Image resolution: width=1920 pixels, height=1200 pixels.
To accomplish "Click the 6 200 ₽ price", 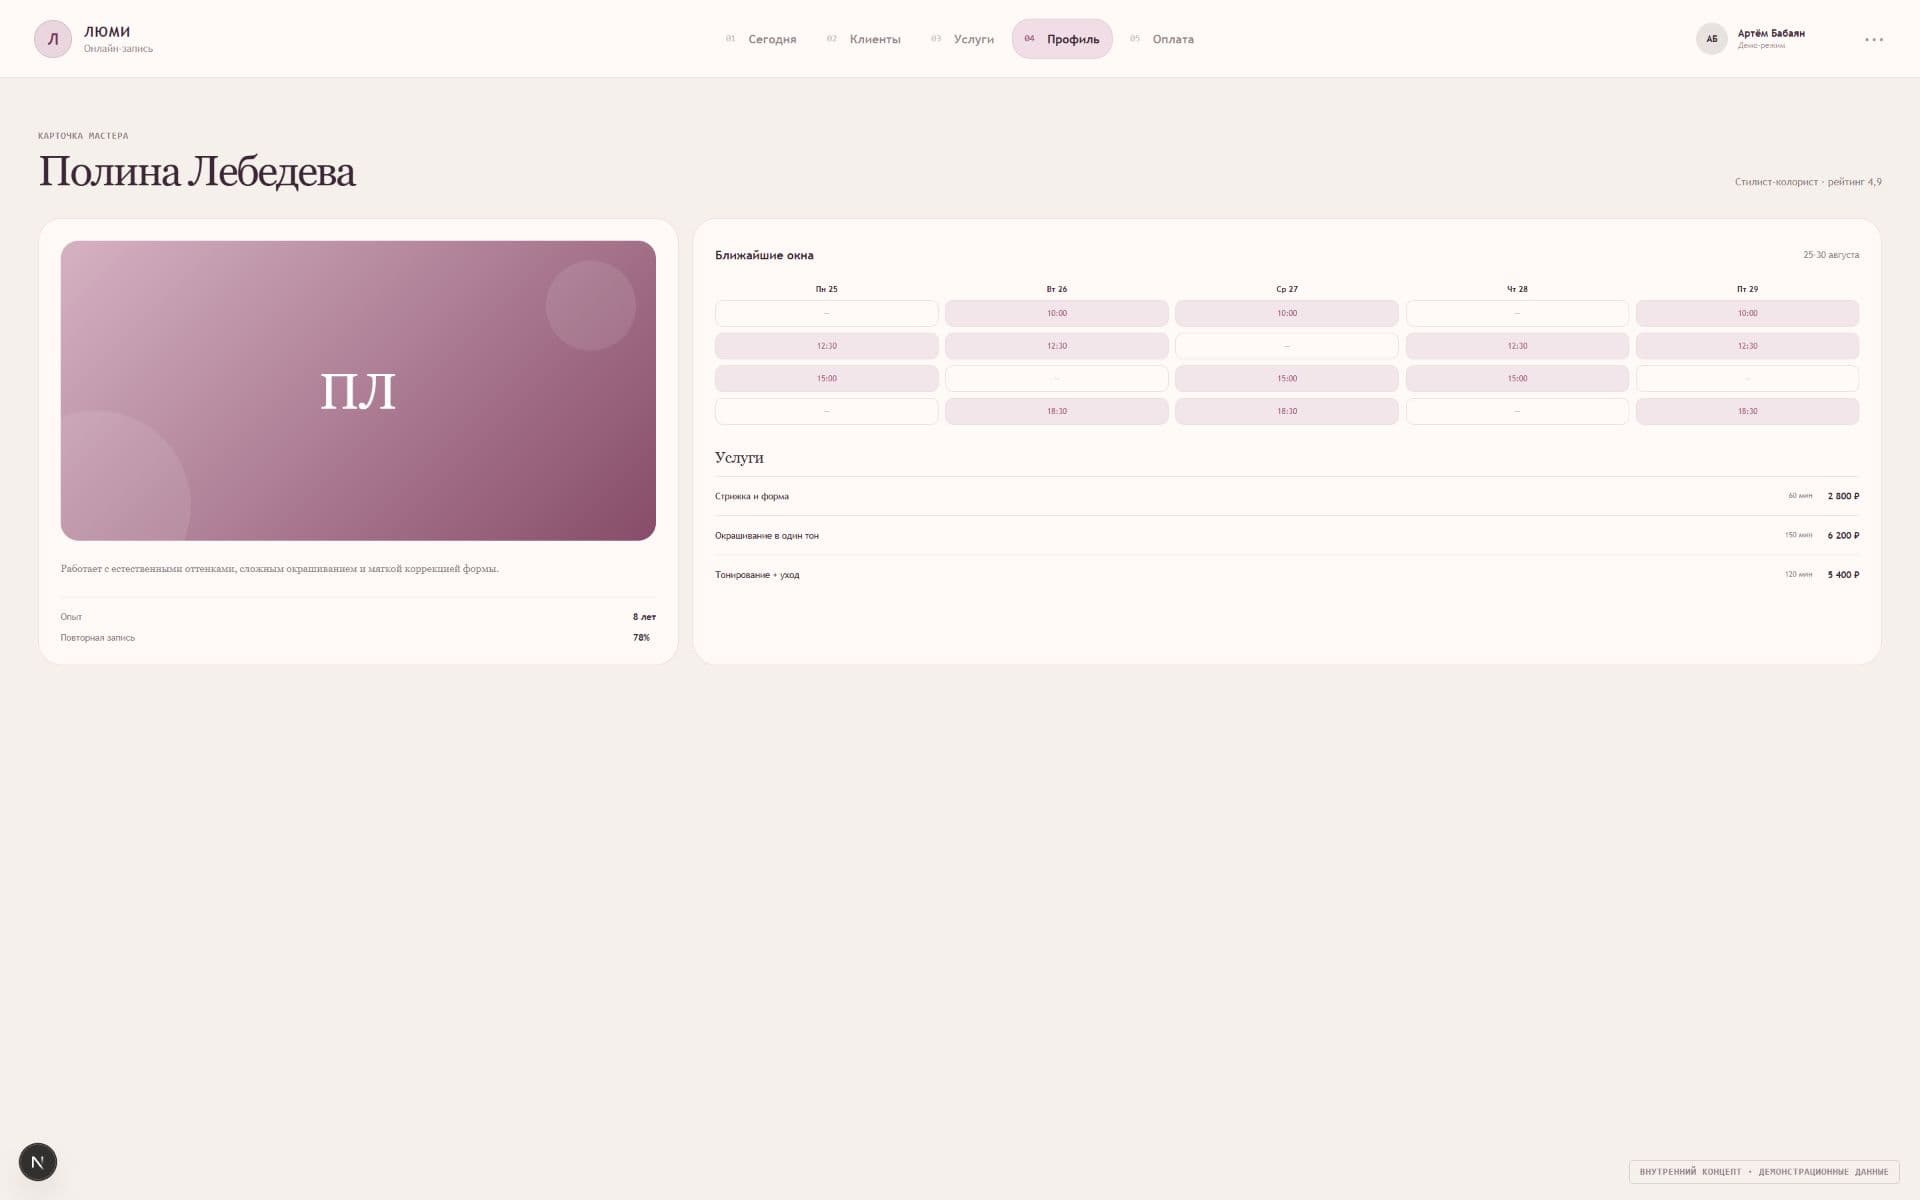I will coord(1843,536).
